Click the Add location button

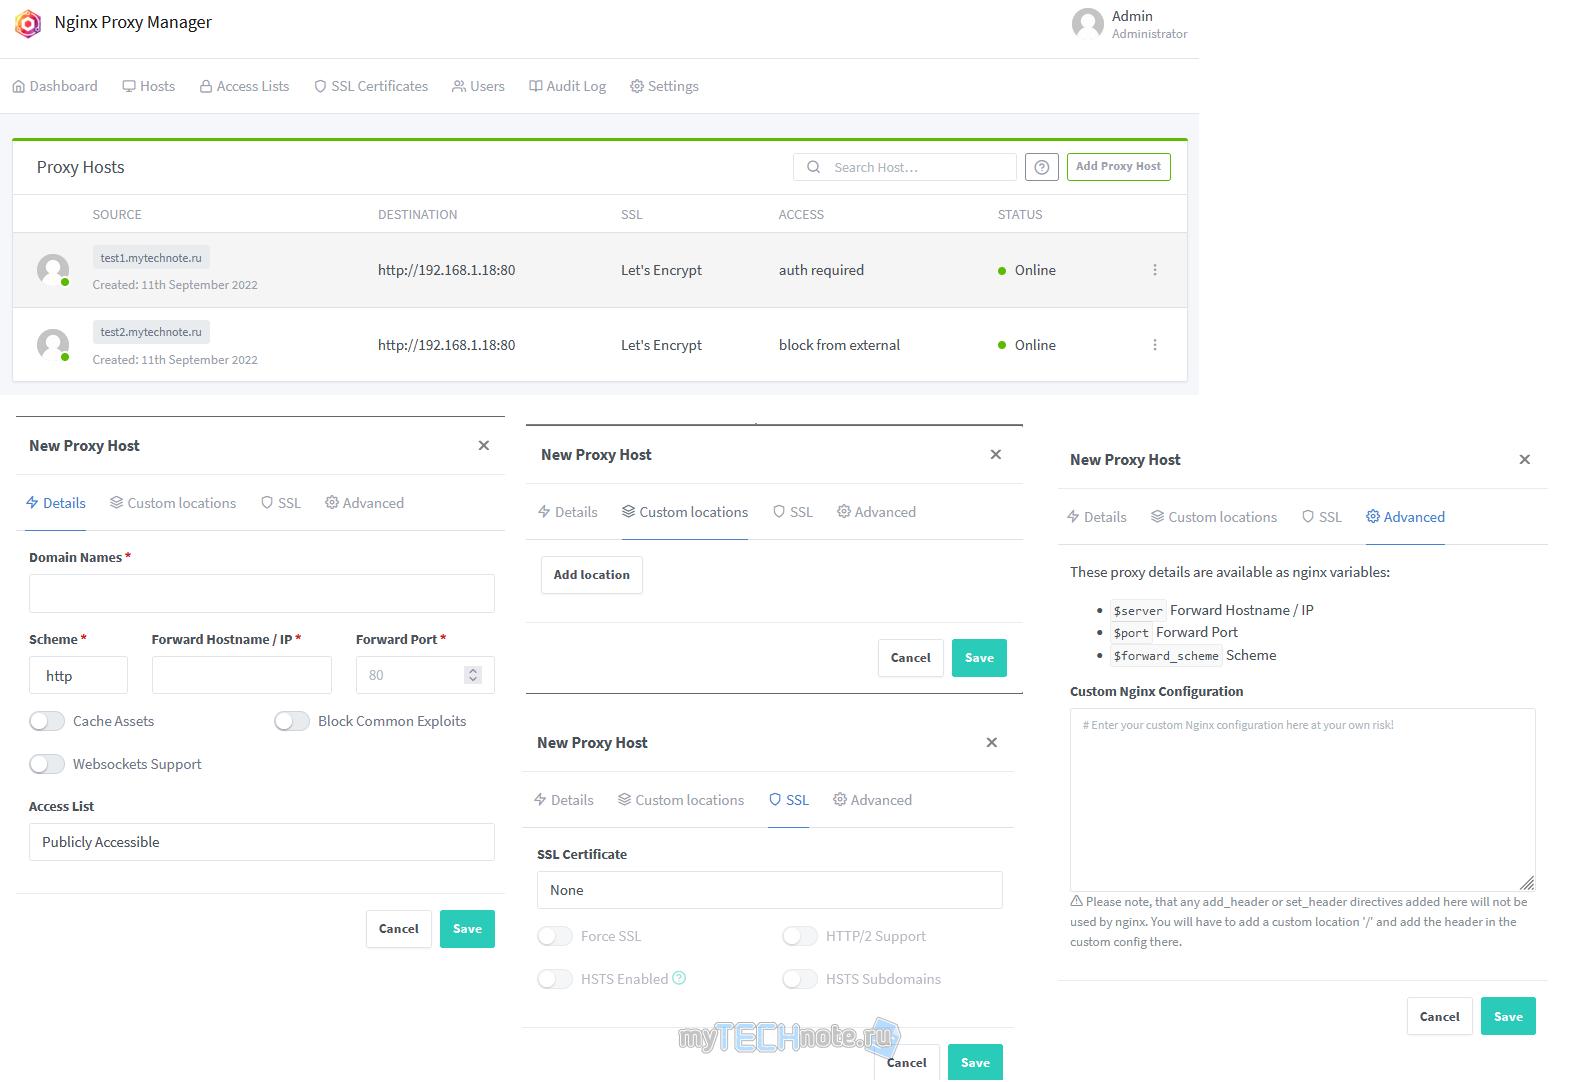click(592, 575)
